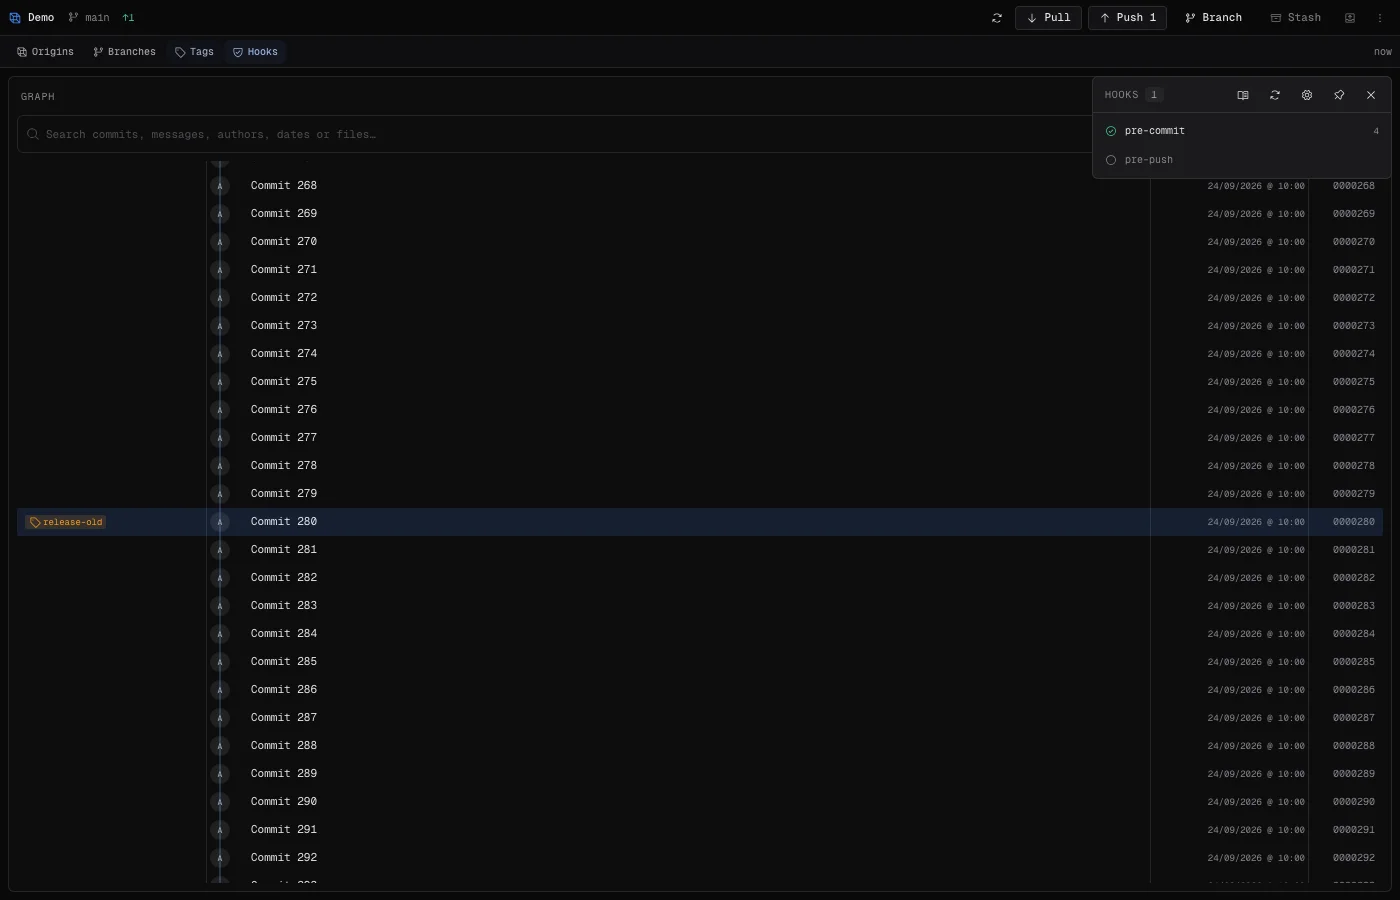Click hash 0000291
Image resolution: width=1400 pixels, height=900 pixels.
point(1354,830)
